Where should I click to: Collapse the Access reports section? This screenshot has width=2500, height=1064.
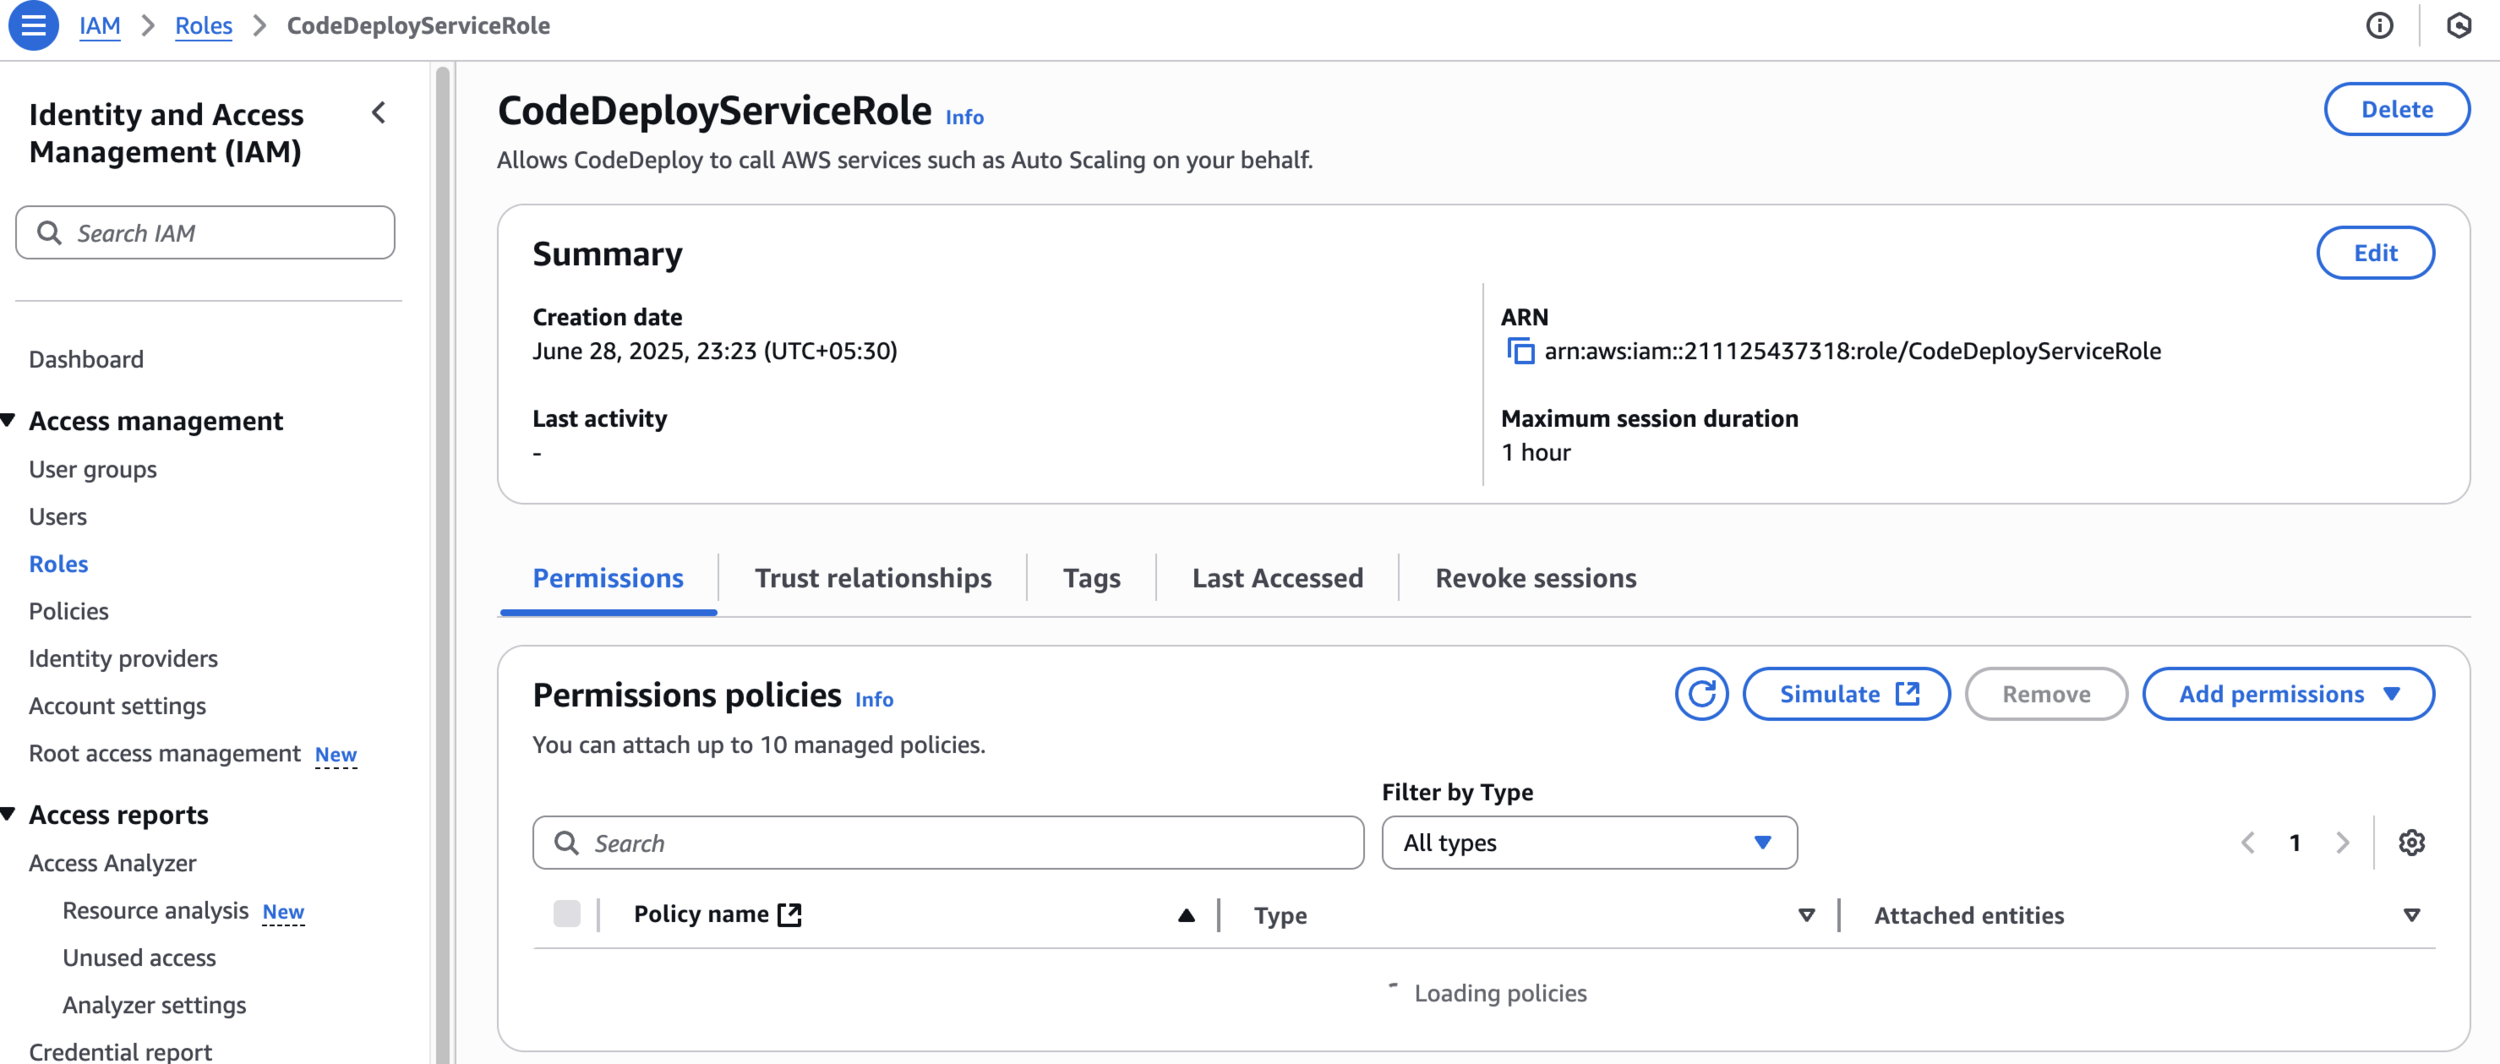tap(9, 815)
